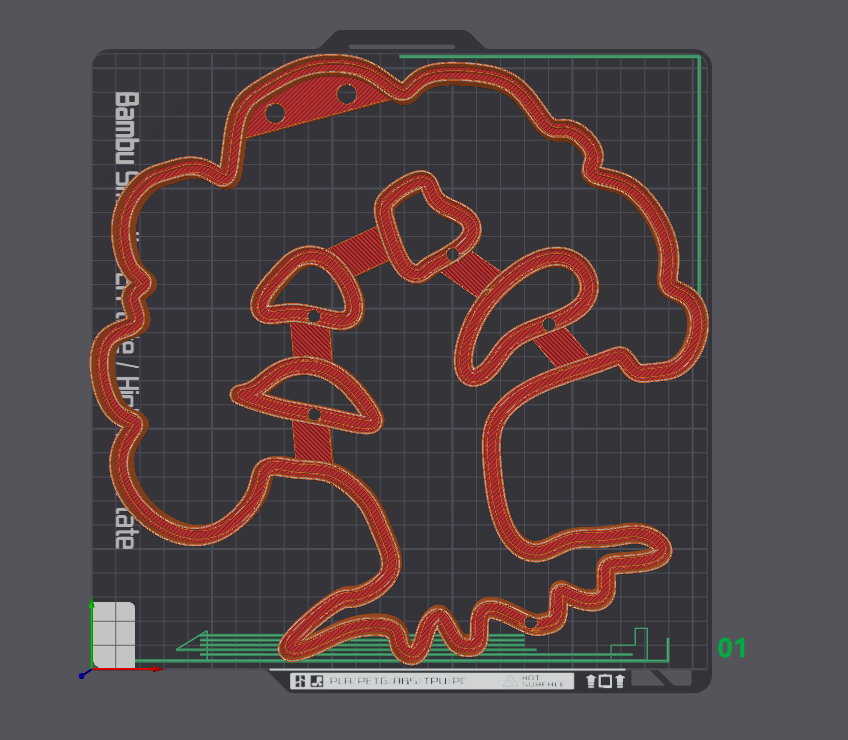Click the blue origin point of axis gizmo
The height and width of the screenshot is (740, 848).
click(x=82, y=676)
